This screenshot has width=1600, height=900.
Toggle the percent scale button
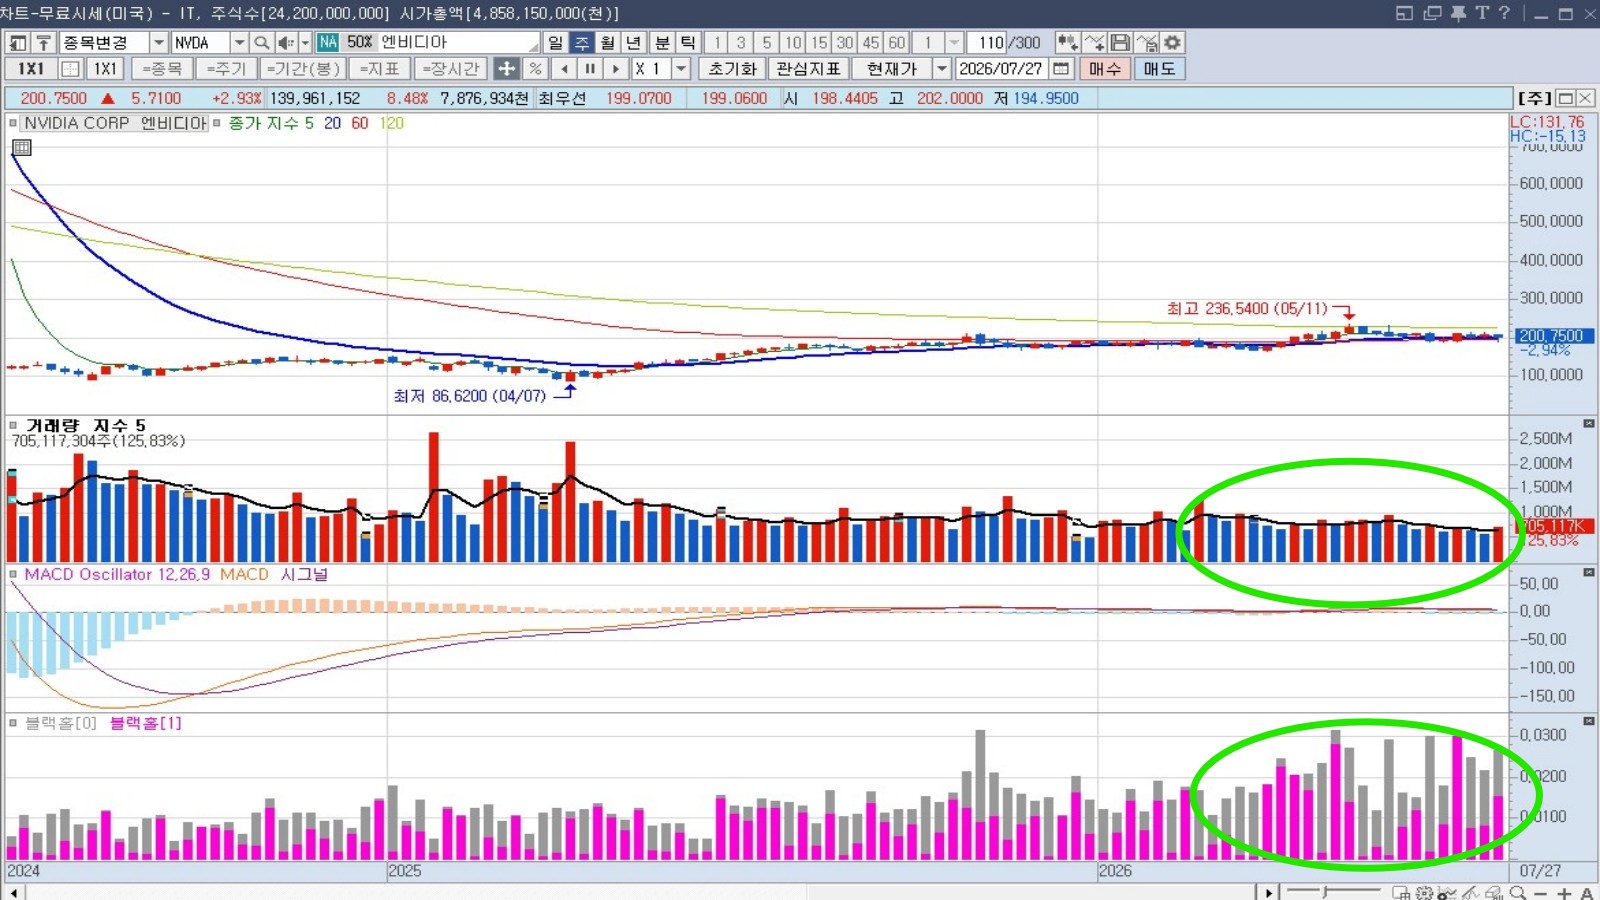coord(536,68)
